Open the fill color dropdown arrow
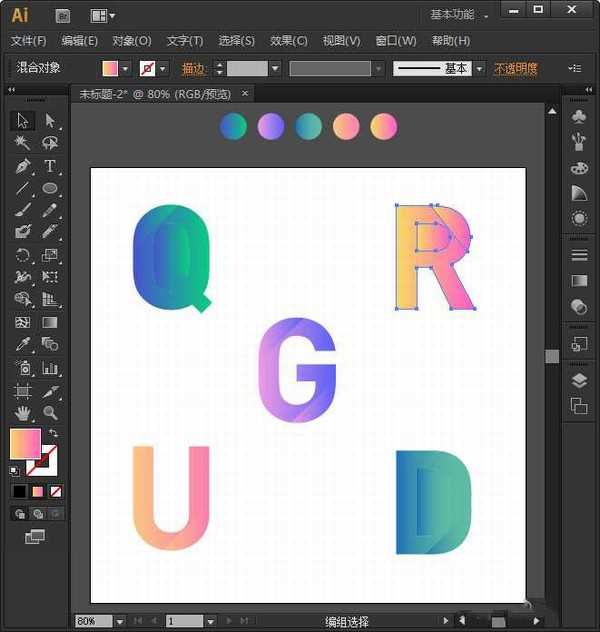600x632 pixels. coord(125,68)
